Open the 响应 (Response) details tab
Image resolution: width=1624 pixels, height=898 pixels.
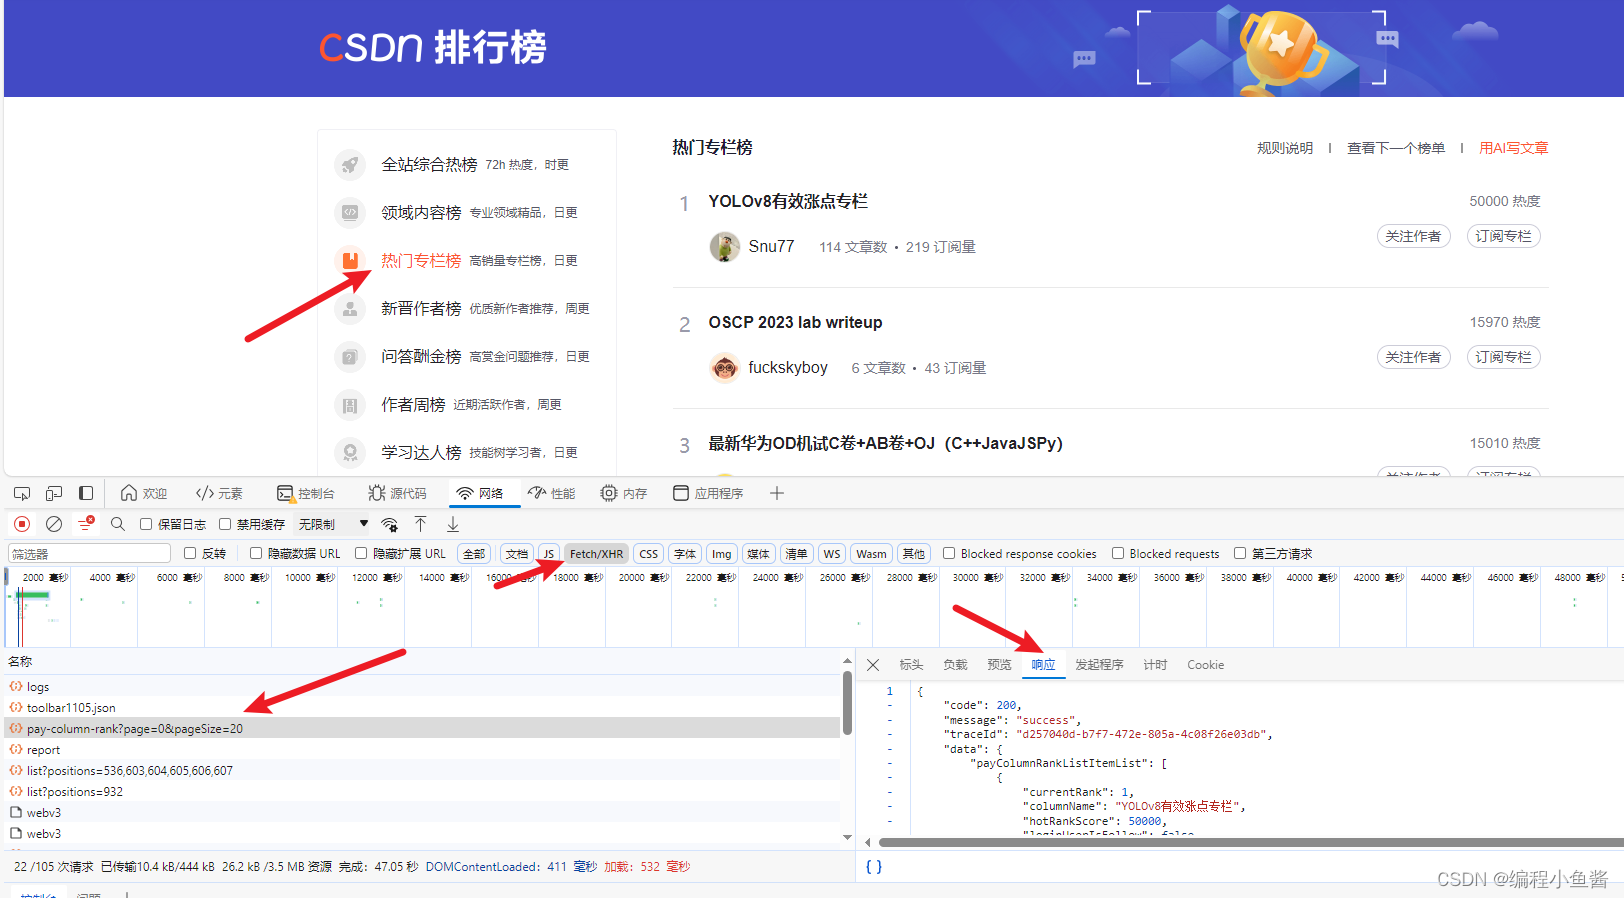pyautogui.click(x=1043, y=664)
